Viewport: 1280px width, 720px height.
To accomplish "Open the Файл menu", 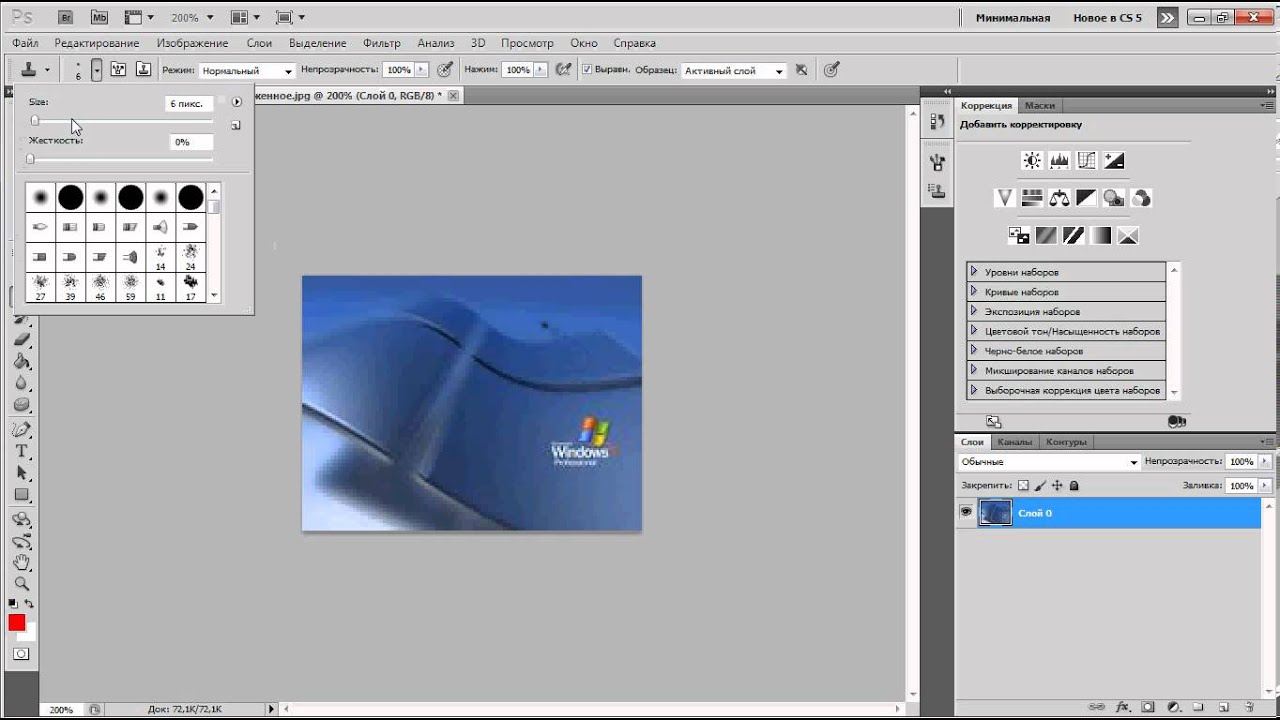I will pyautogui.click(x=26, y=43).
